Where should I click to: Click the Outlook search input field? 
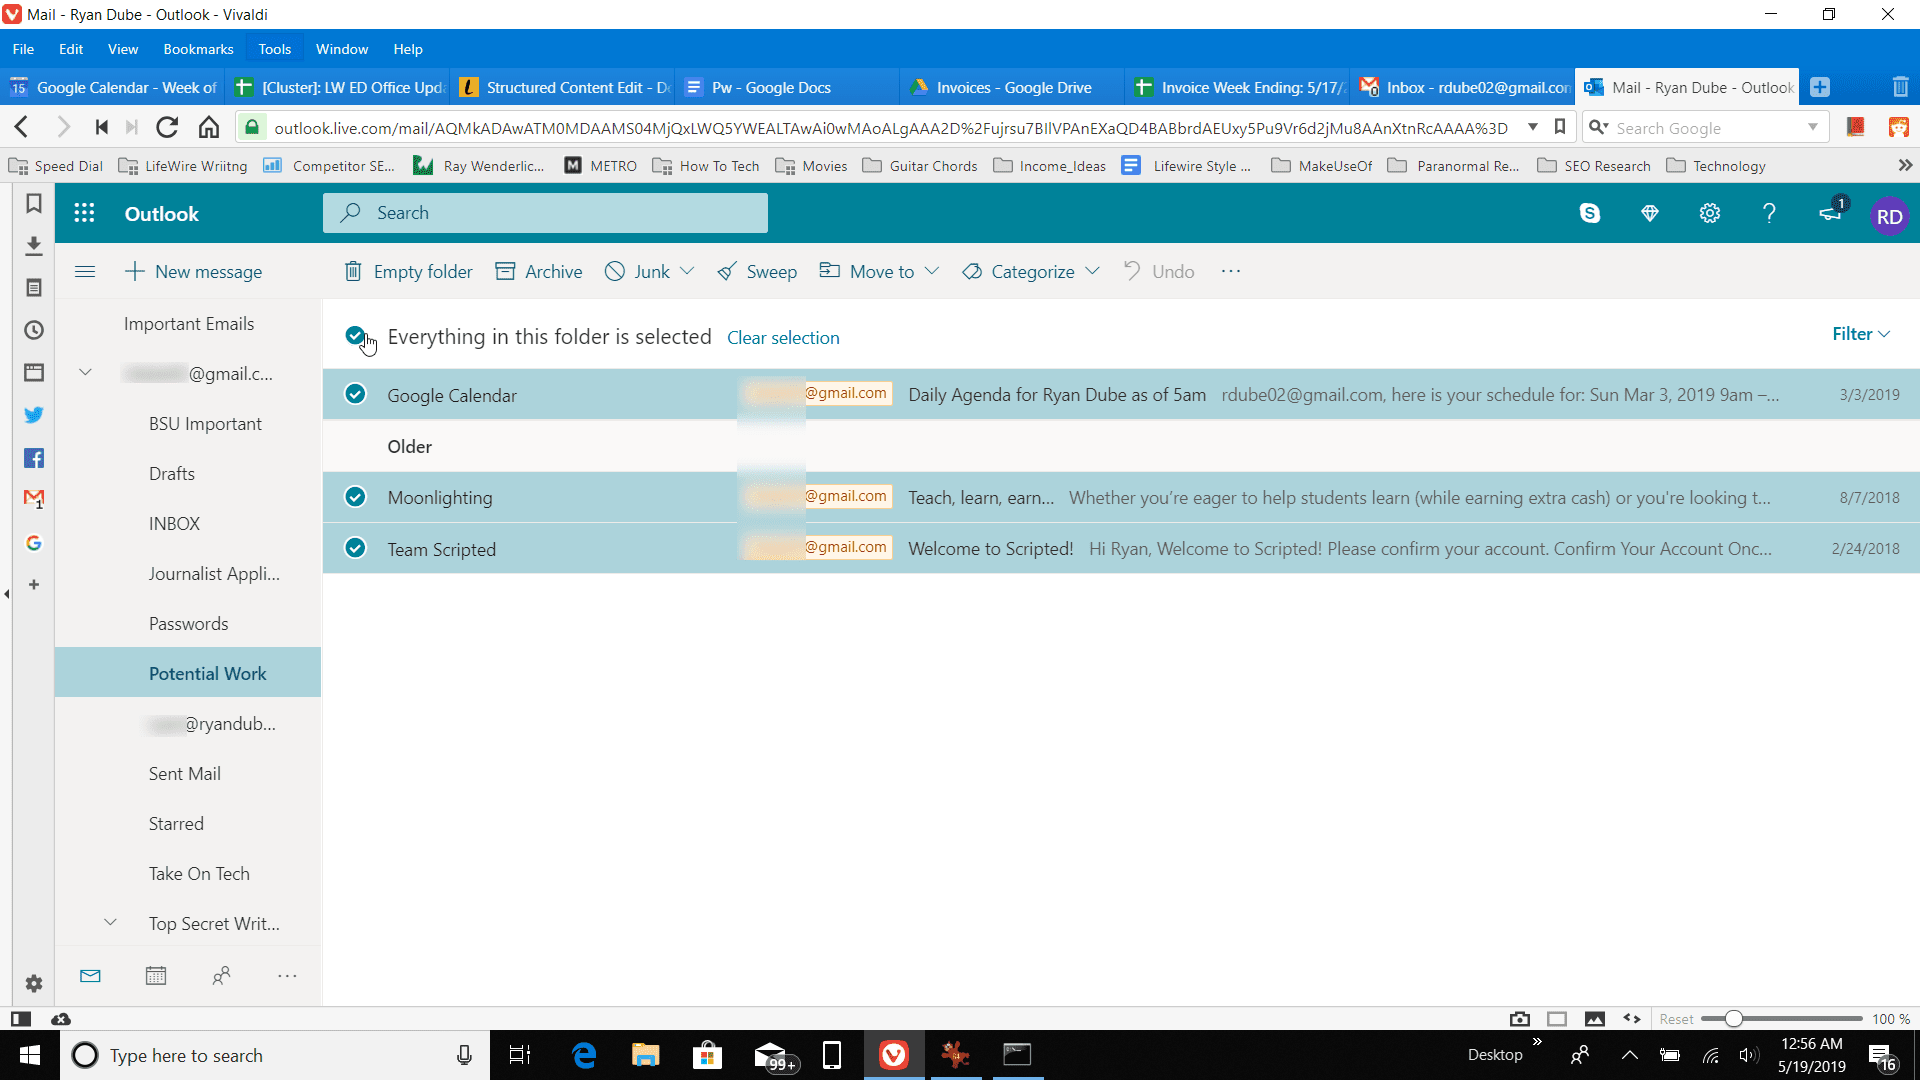(x=547, y=214)
